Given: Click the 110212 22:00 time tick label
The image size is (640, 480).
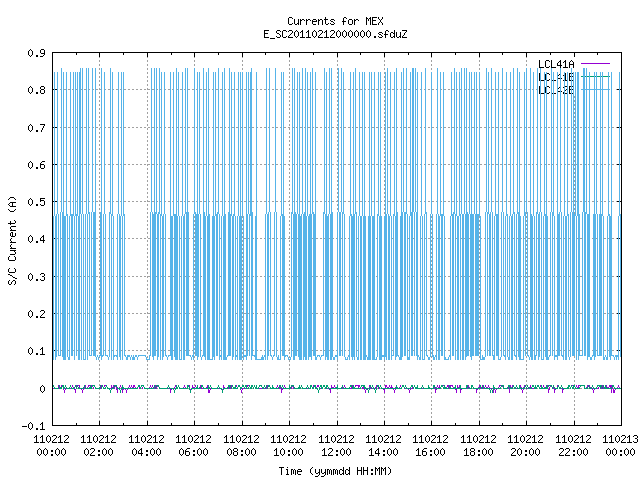Looking at the screenshot, I should tap(573, 446).
